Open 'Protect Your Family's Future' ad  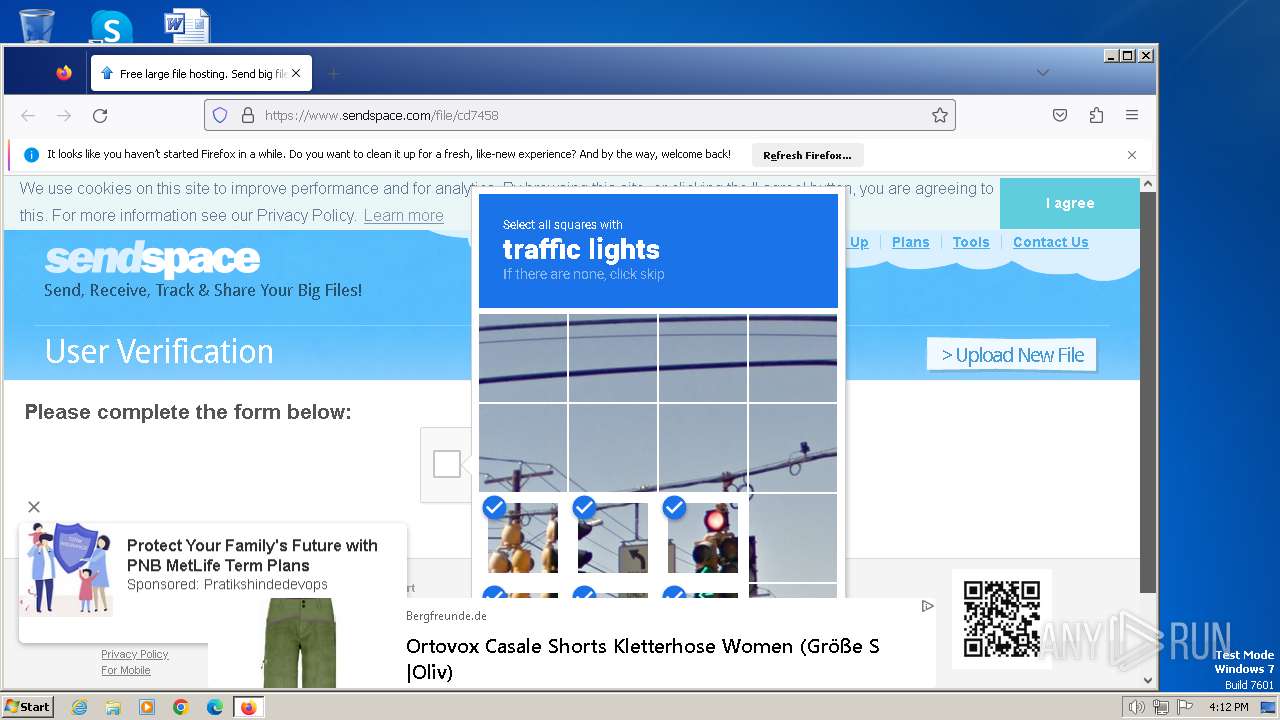pos(252,555)
